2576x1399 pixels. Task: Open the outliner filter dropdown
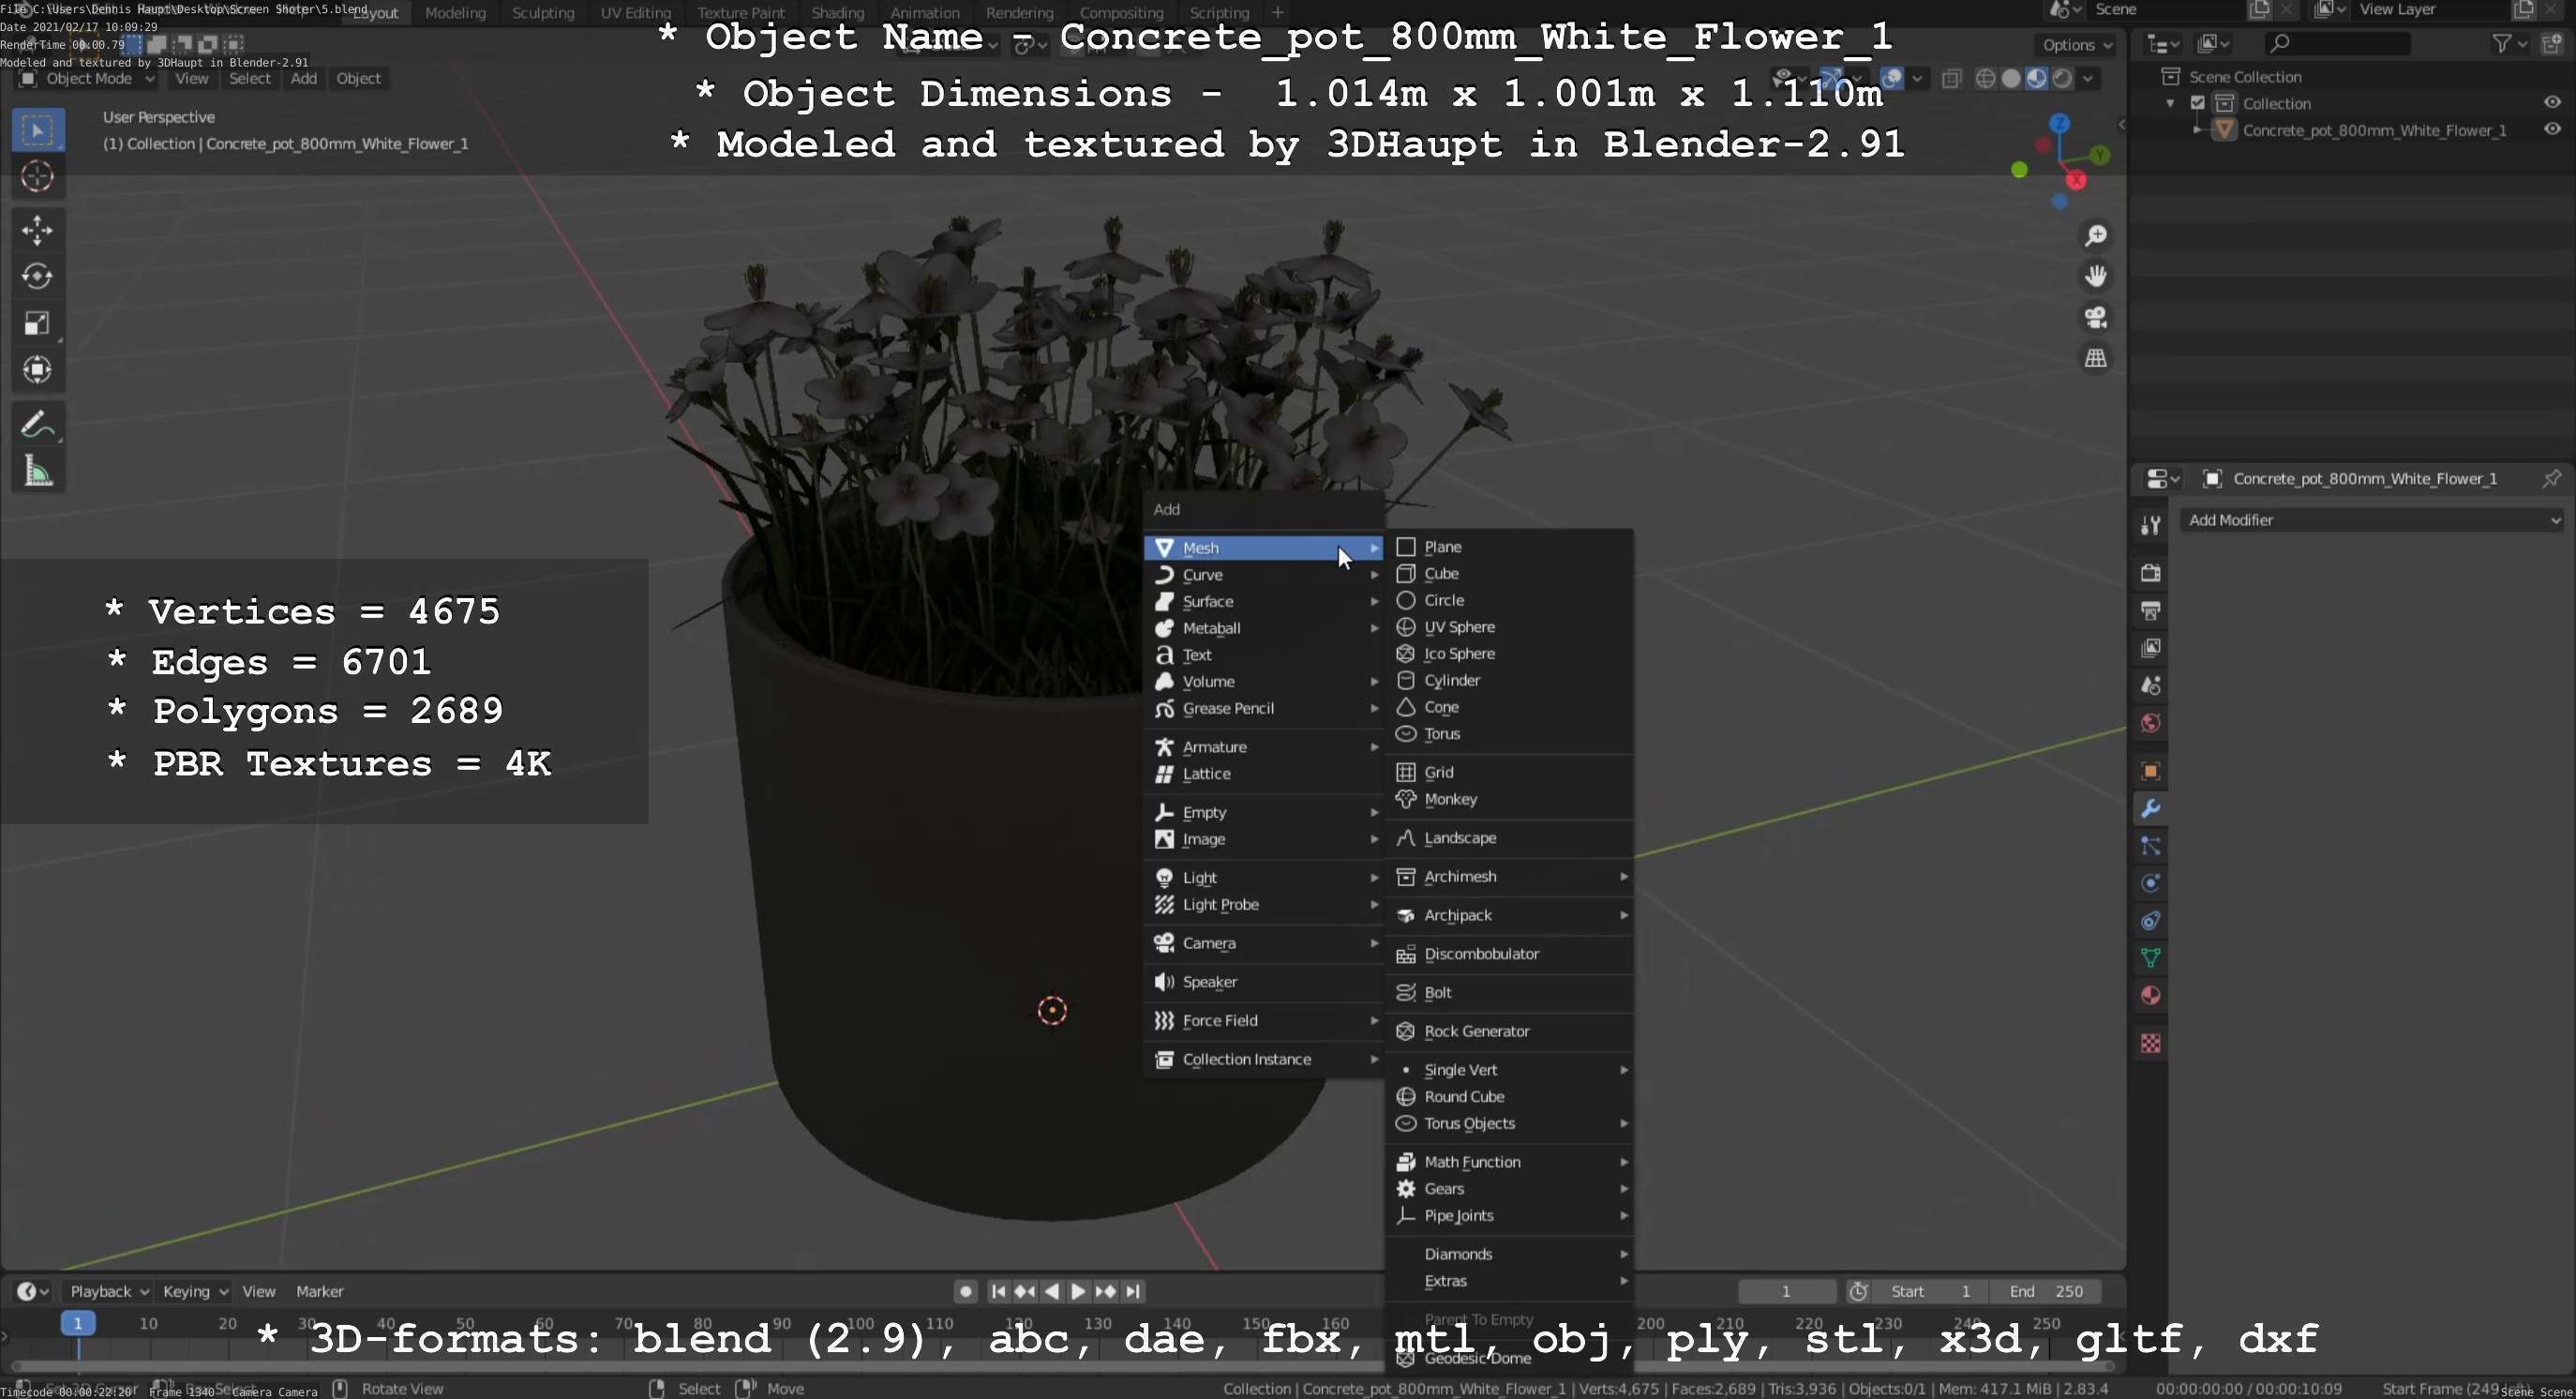pos(2510,44)
